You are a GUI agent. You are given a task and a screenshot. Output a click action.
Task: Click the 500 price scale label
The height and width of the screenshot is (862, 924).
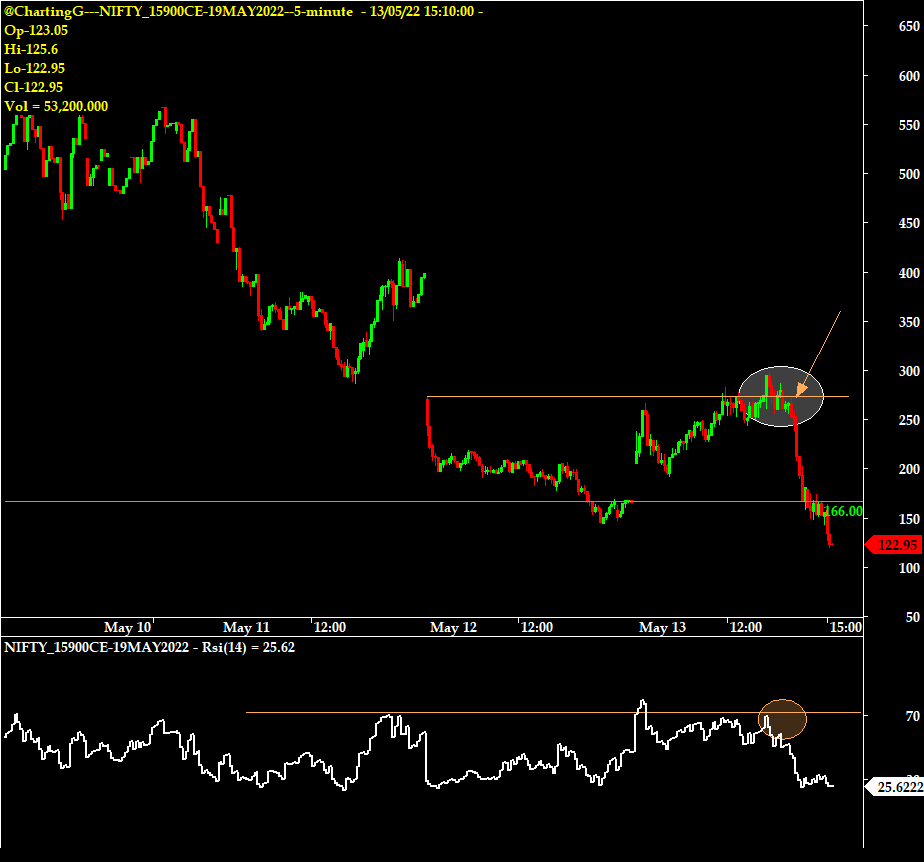click(x=909, y=174)
